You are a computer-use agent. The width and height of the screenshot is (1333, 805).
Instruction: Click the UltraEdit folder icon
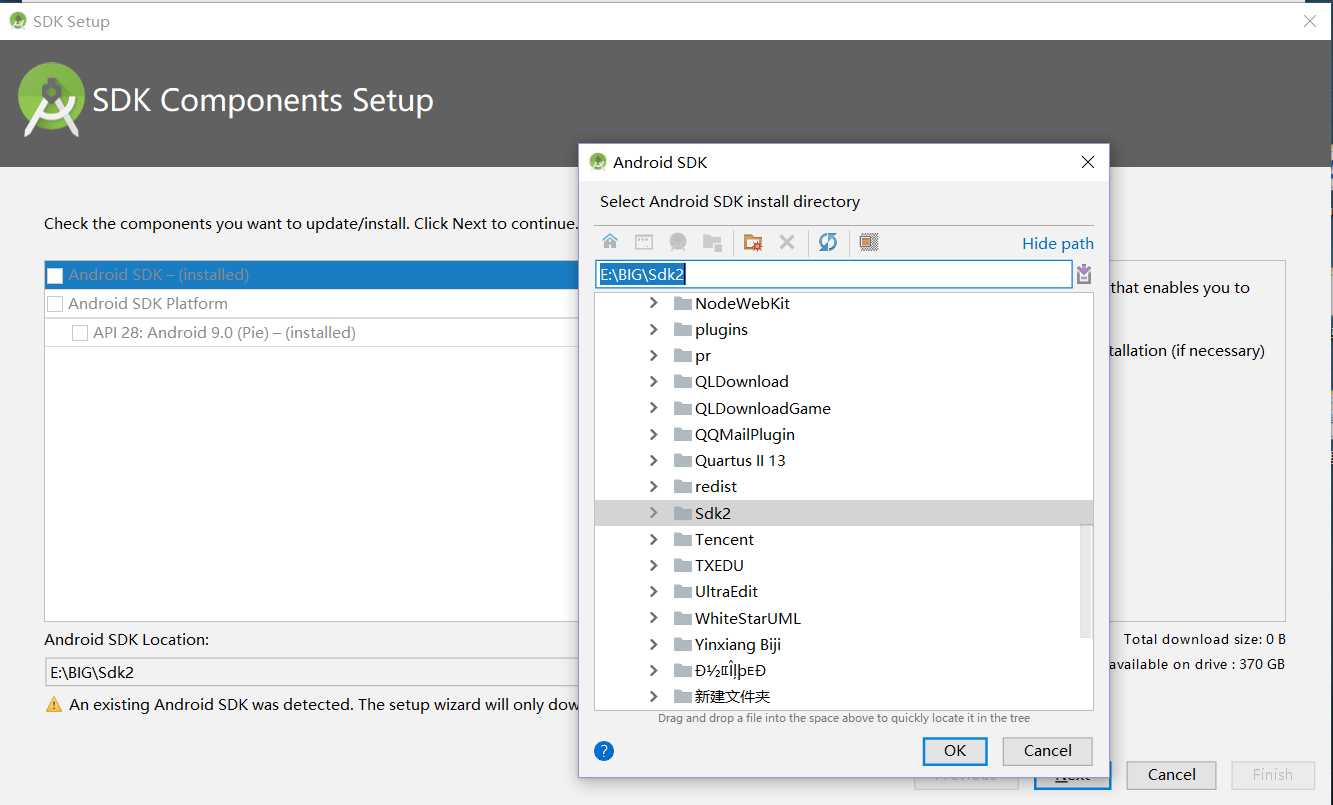click(683, 591)
